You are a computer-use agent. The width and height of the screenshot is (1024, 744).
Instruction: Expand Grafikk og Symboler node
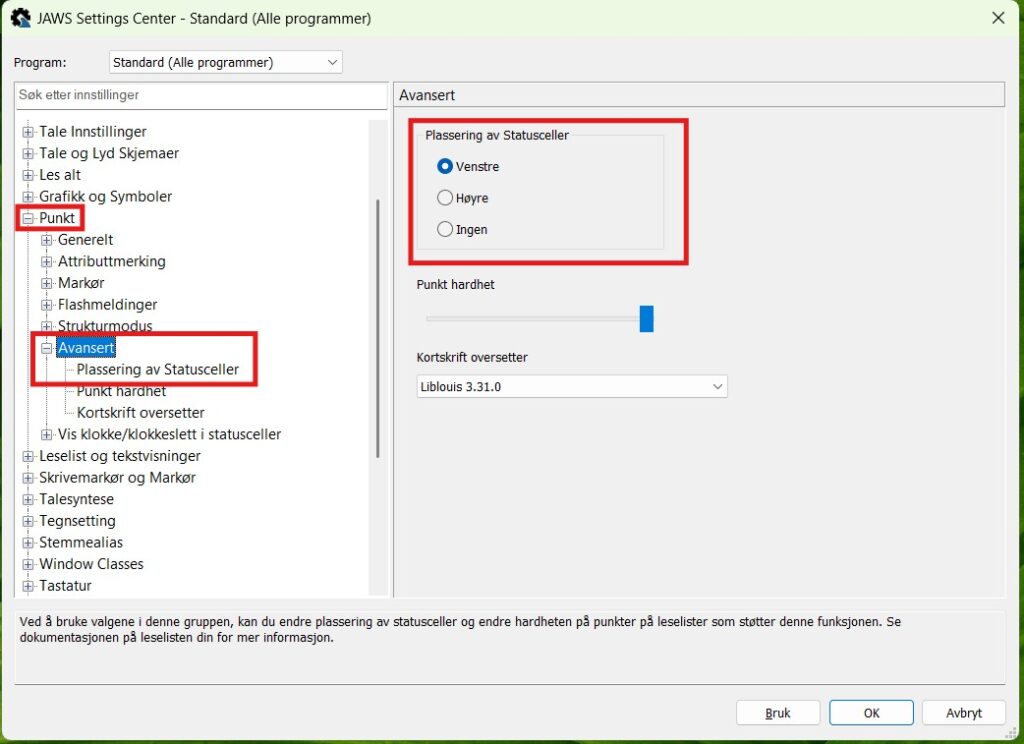point(28,197)
